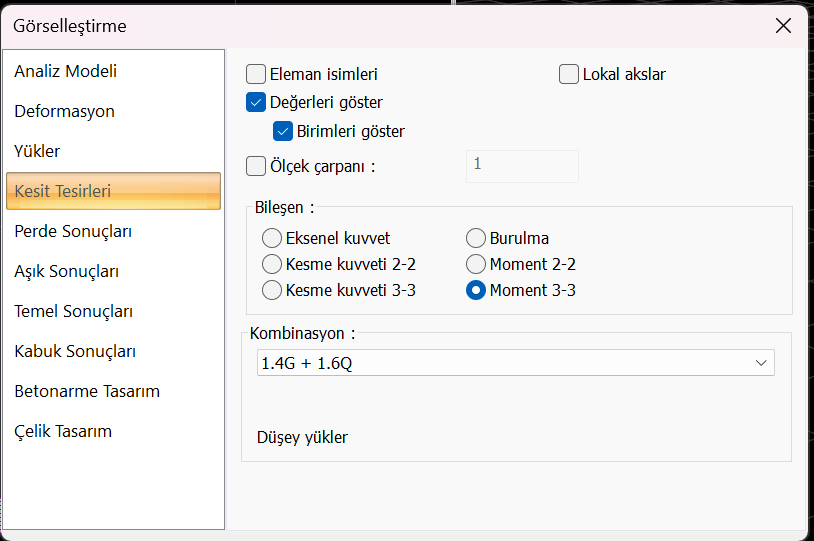
Task: Select Moment 2-2 radio button
Action: [x=476, y=265]
